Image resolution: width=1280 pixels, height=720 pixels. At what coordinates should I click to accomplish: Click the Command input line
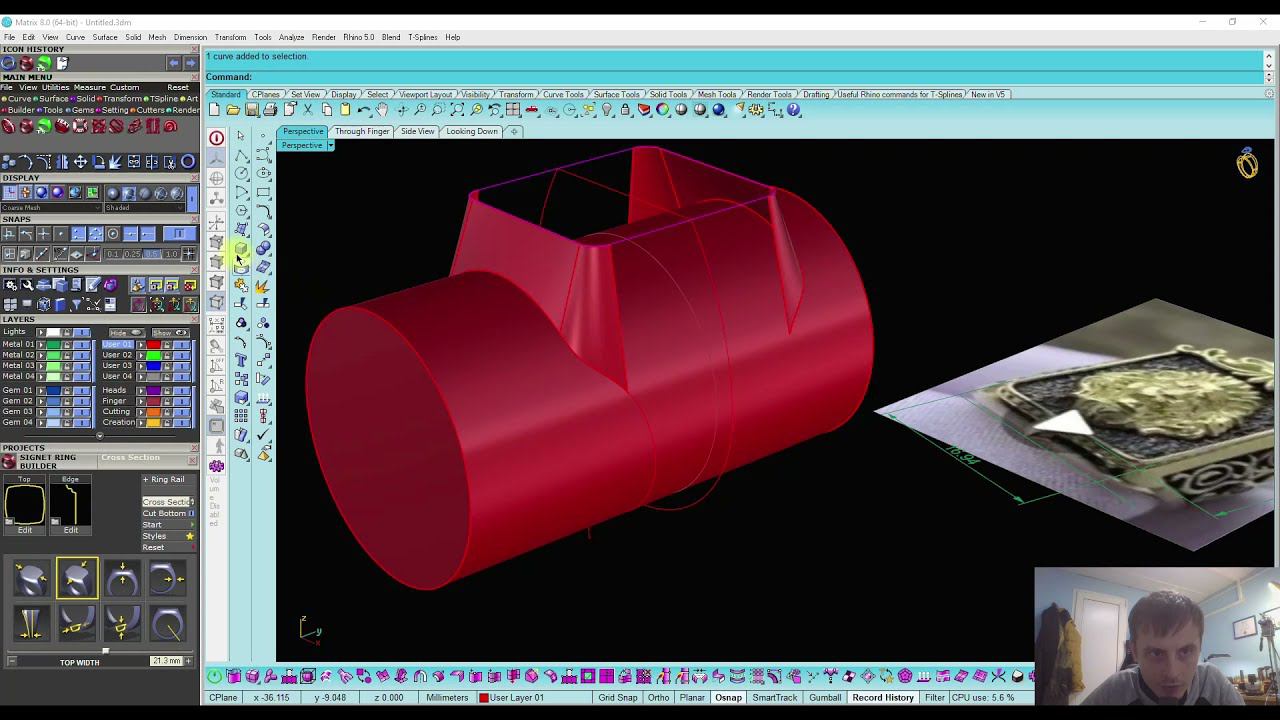point(733,77)
